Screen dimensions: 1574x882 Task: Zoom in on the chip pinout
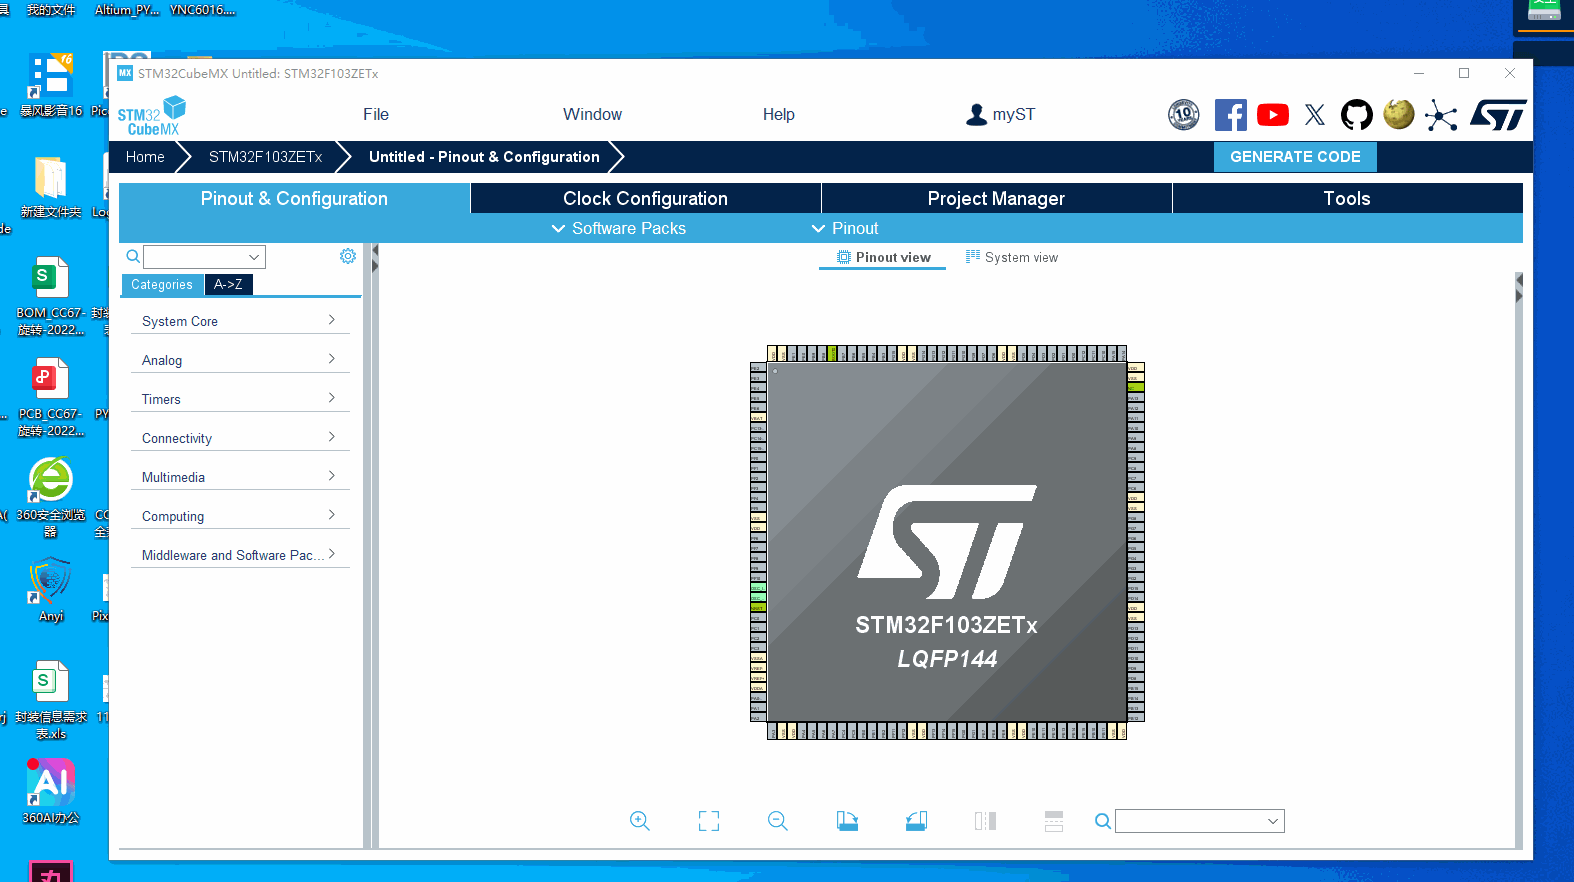pos(640,821)
